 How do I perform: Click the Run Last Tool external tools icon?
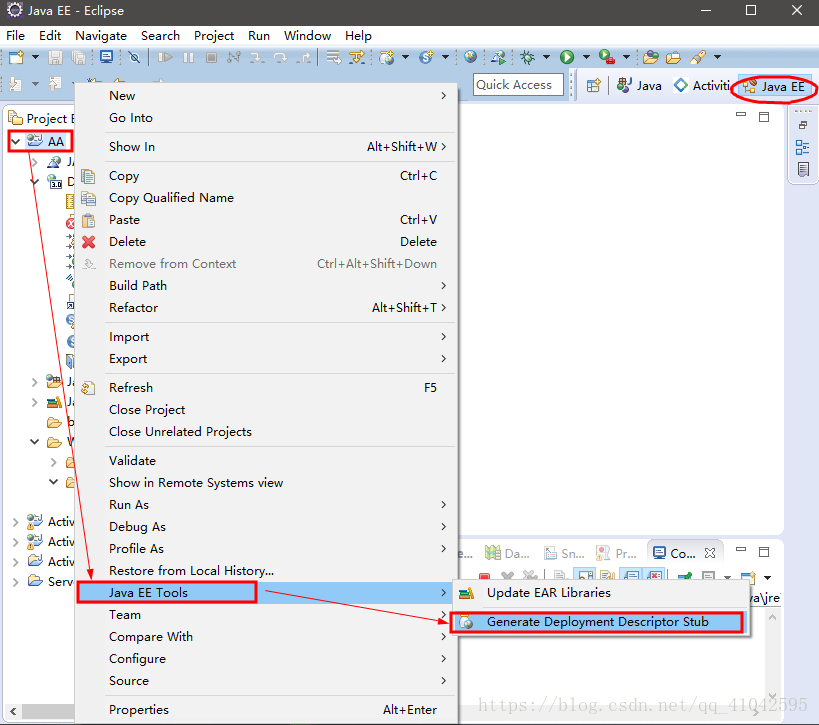click(606, 57)
